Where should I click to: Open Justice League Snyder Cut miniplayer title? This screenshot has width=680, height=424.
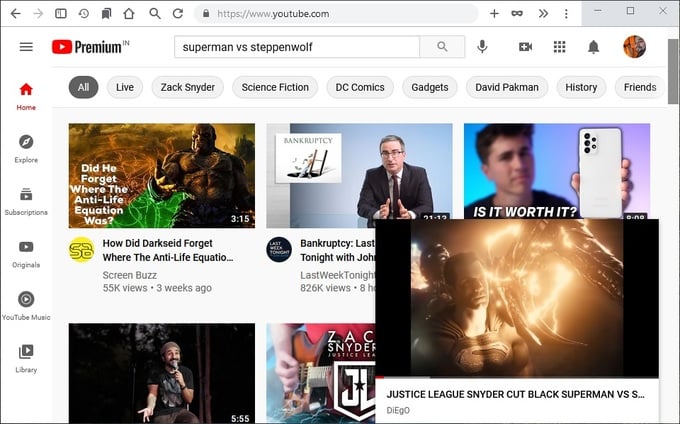click(516, 394)
